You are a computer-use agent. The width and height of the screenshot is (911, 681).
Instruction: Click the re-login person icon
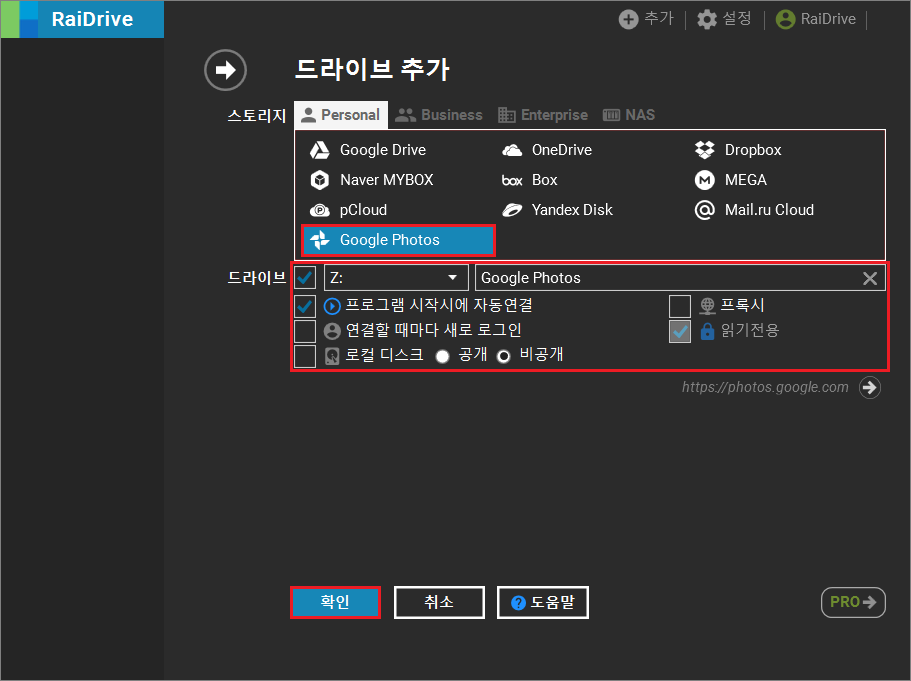tap(332, 331)
